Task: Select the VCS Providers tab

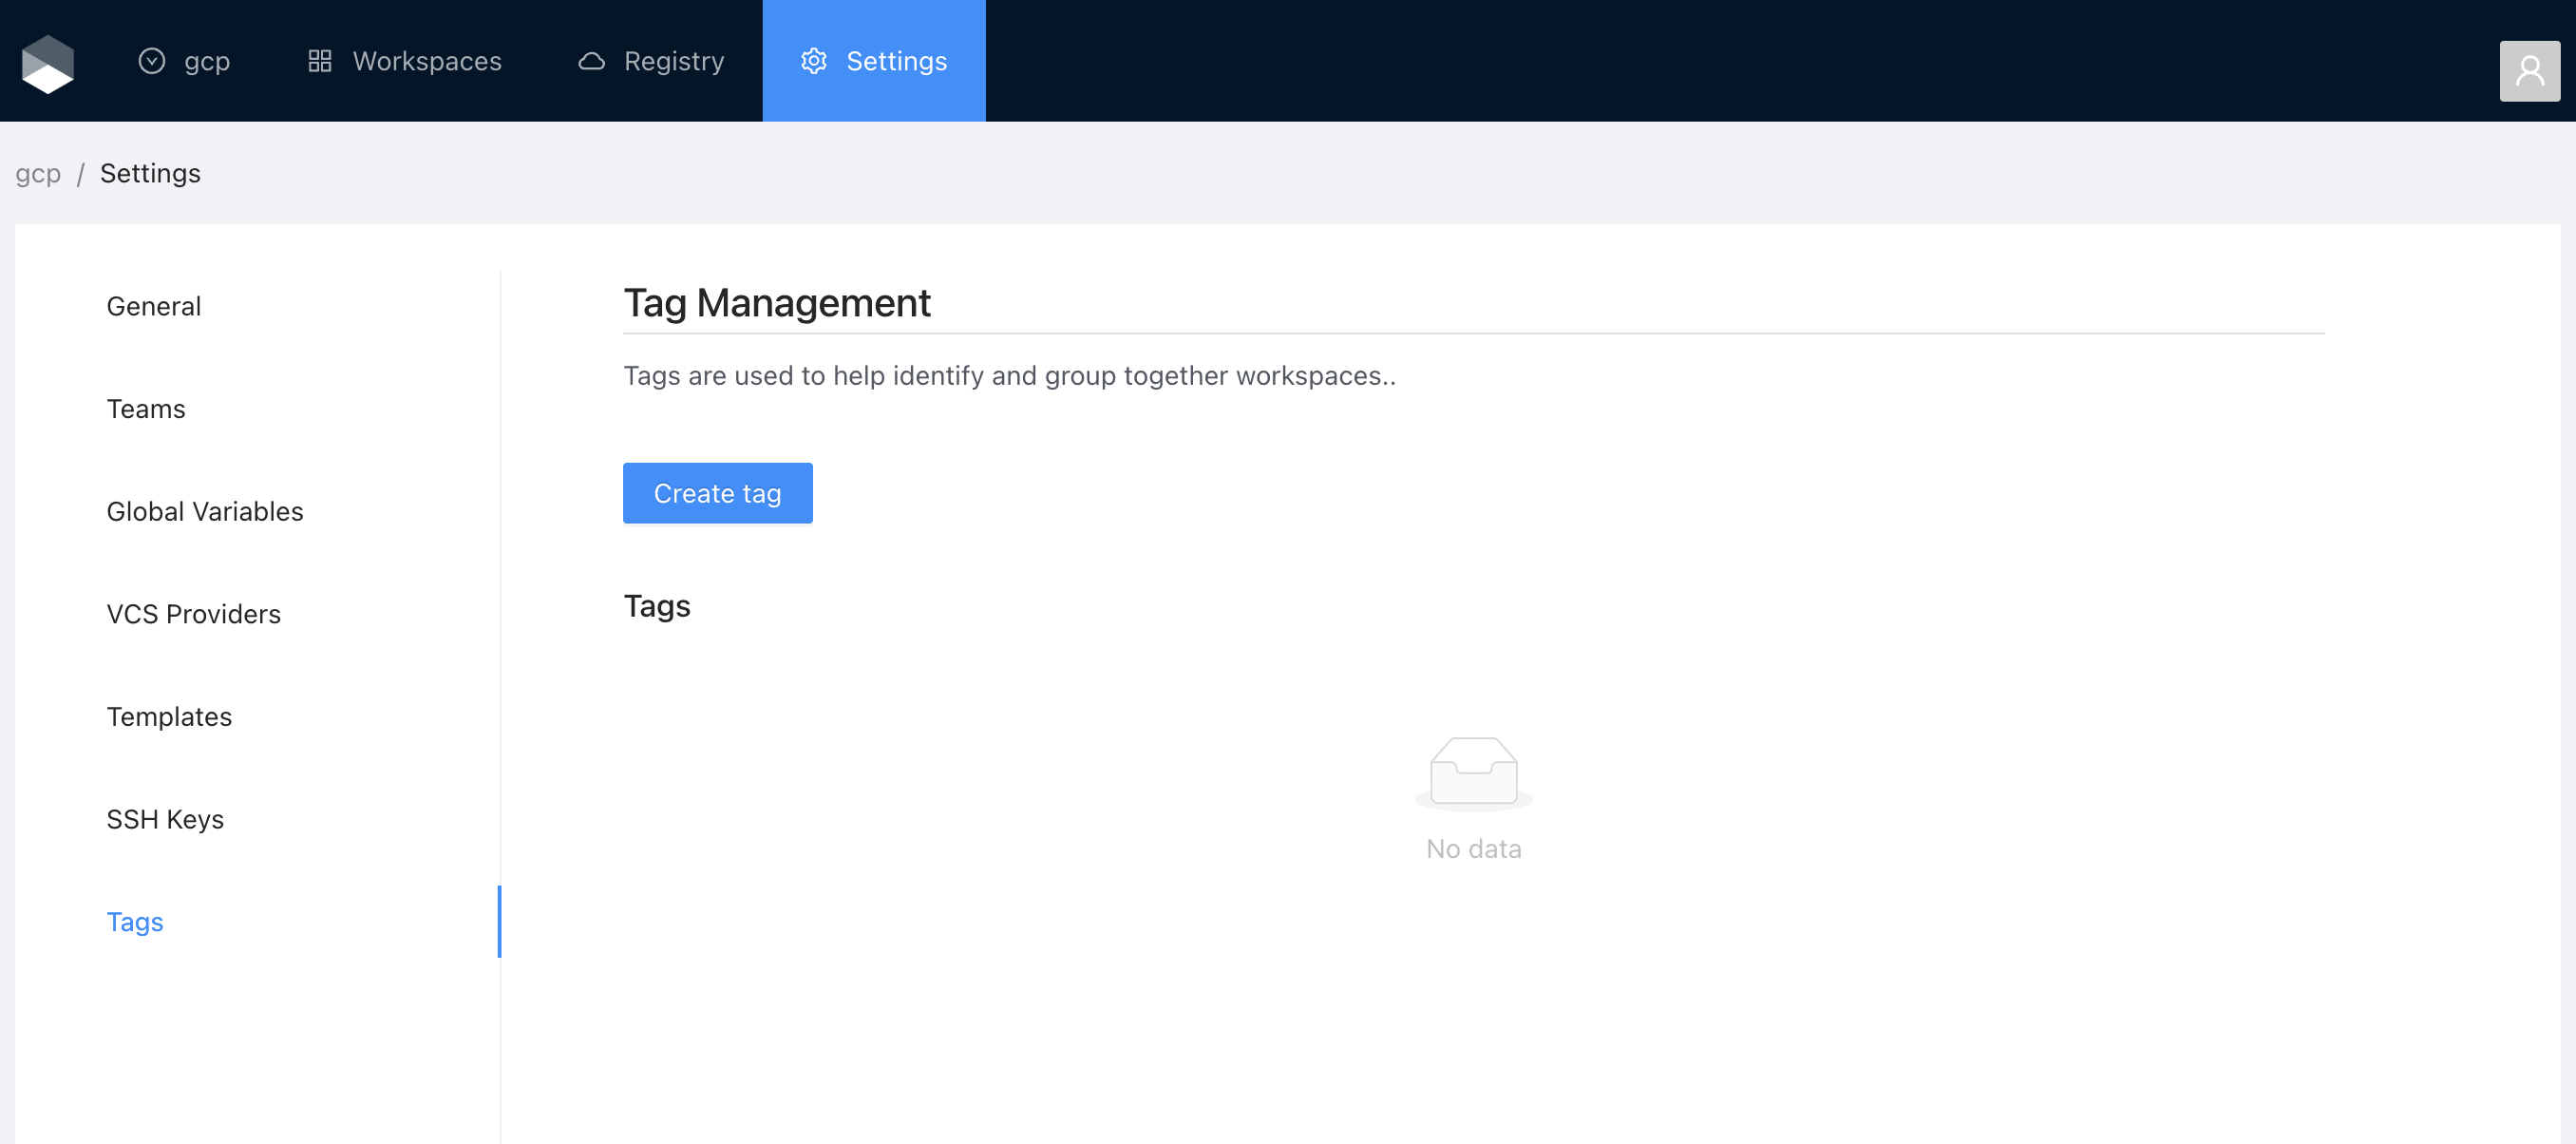Action: [x=194, y=614]
